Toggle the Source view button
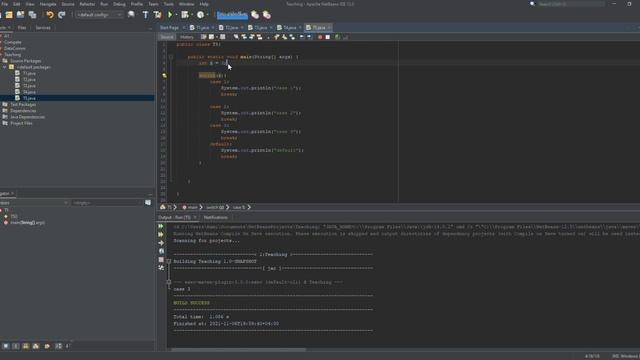Viewport: 640px width, 360px height. (167, 37)
